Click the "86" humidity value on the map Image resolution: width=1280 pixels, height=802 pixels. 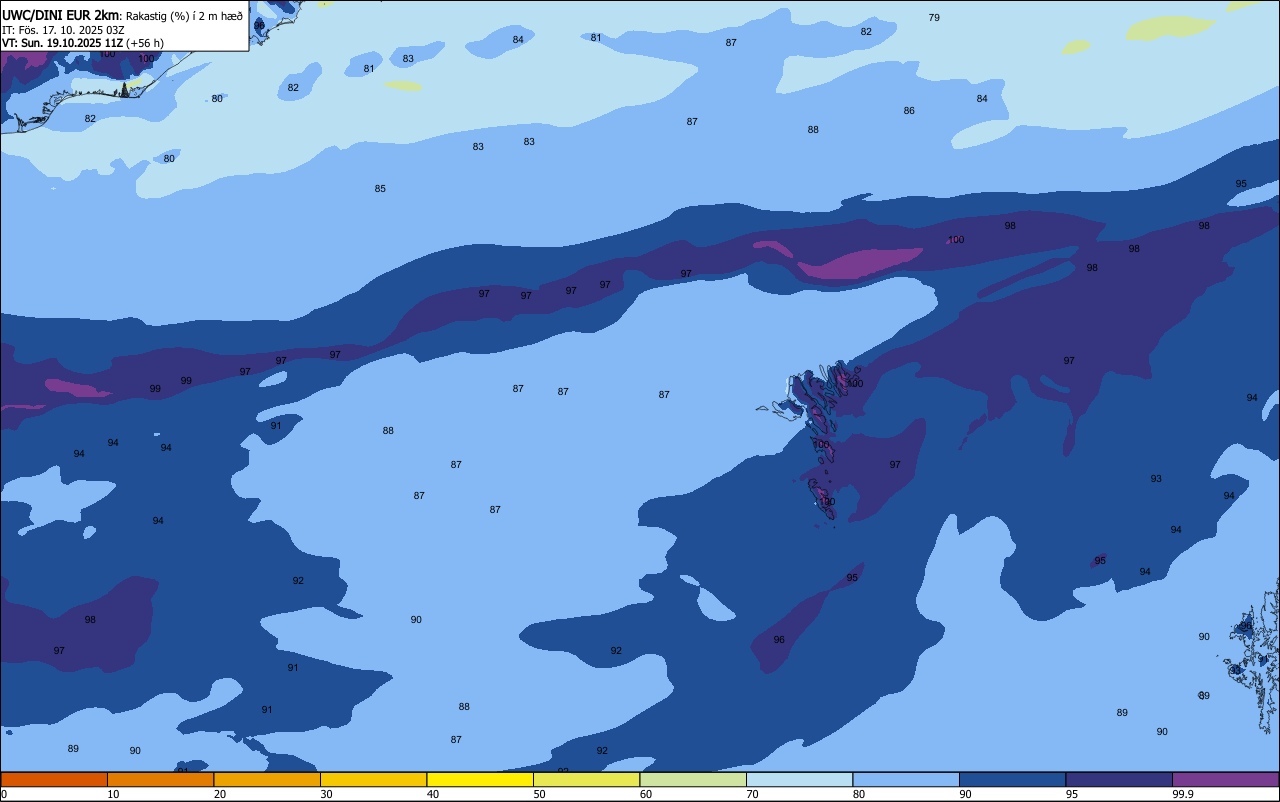(909, 111)
